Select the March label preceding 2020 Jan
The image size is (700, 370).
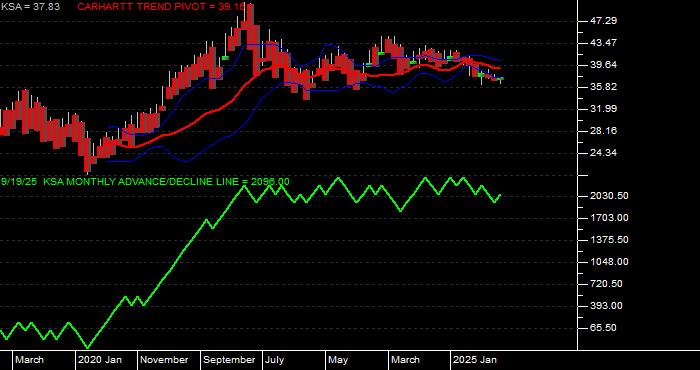pyautogui.click(x=29, y=360)
